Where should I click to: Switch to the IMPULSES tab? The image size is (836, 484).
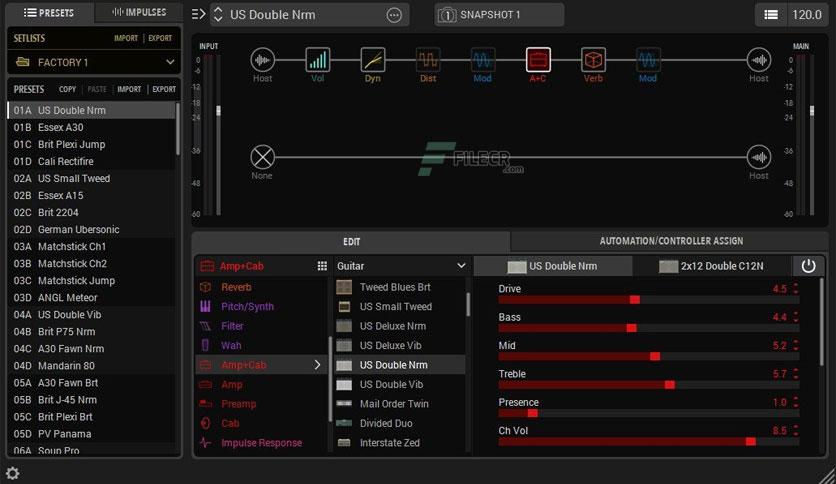(x=139, y=12)
